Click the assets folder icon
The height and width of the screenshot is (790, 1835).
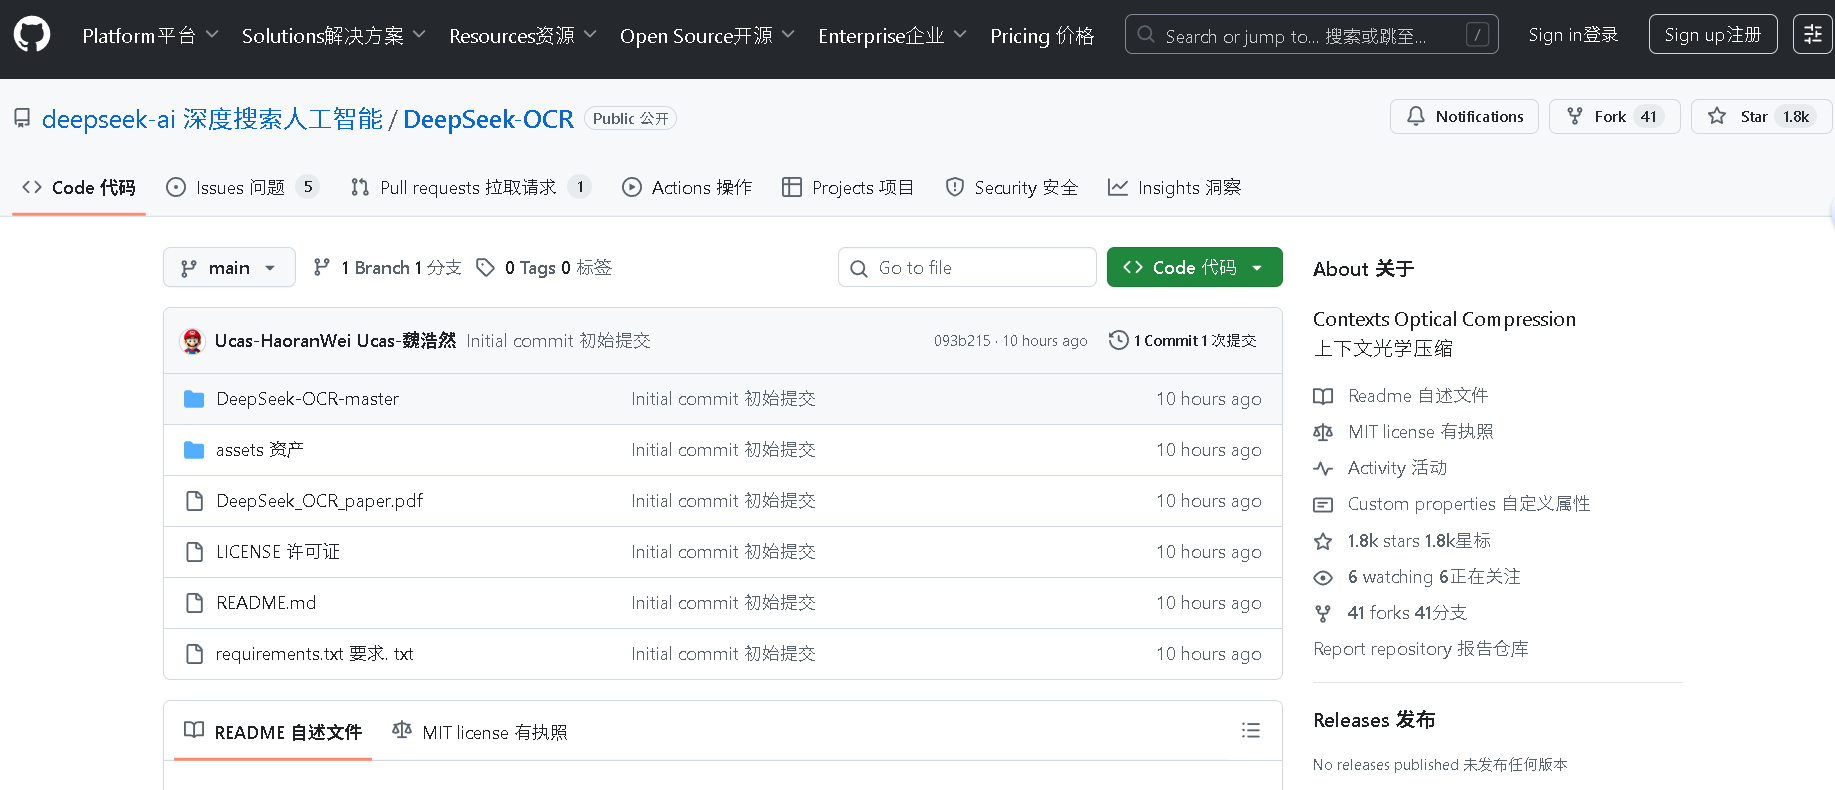(194, 450)
